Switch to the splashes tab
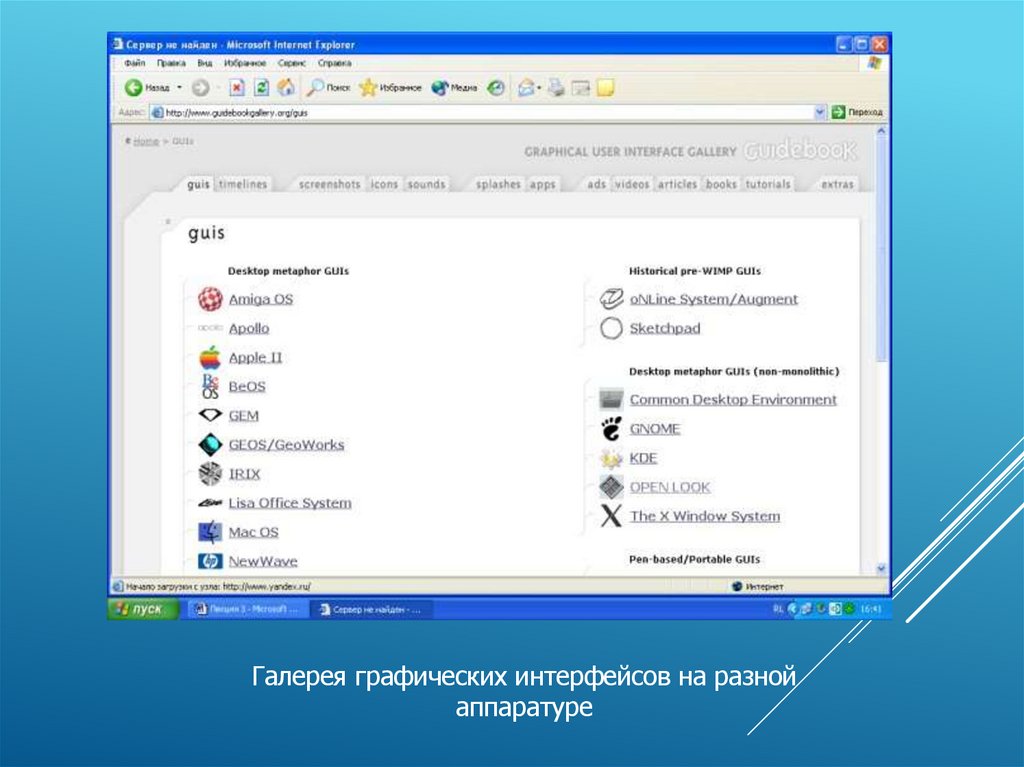This screenshot has height=767, width=1024. click(498, 184)
